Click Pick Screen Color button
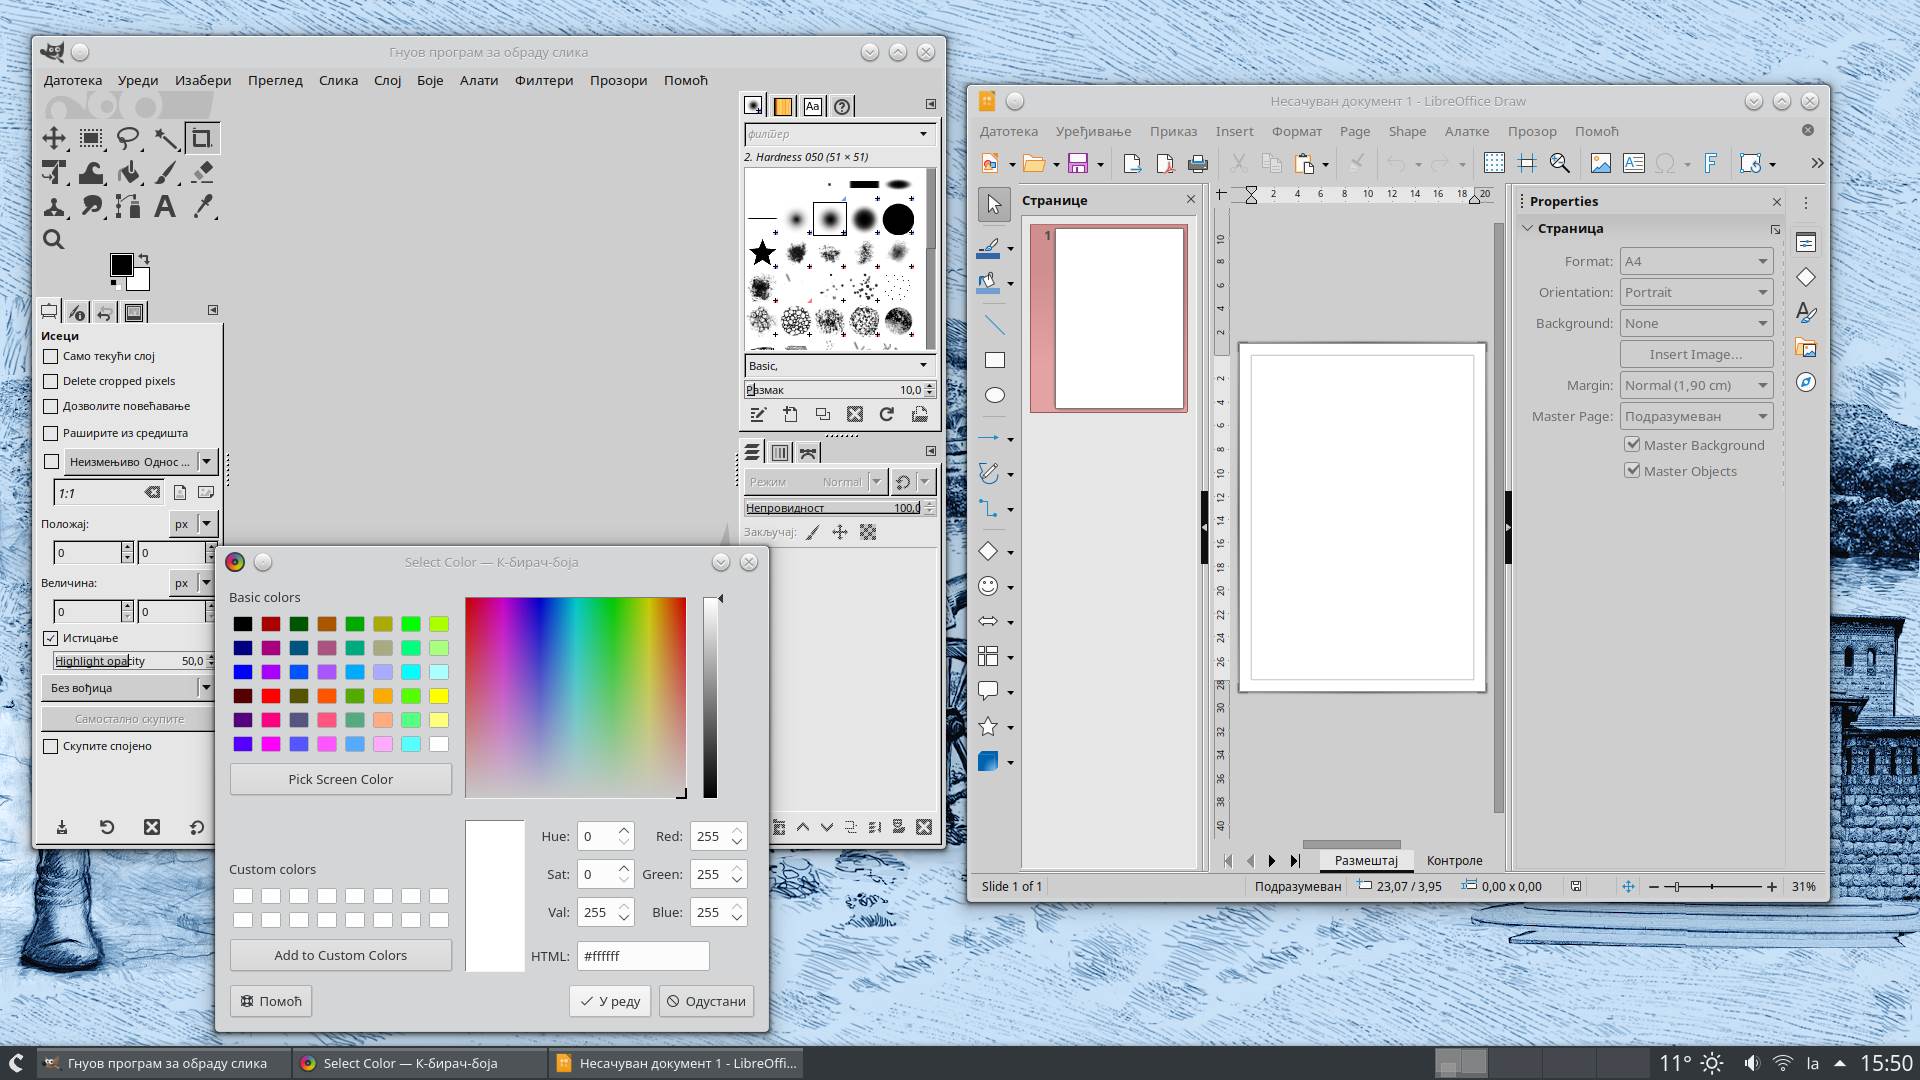 coord(340,780)
